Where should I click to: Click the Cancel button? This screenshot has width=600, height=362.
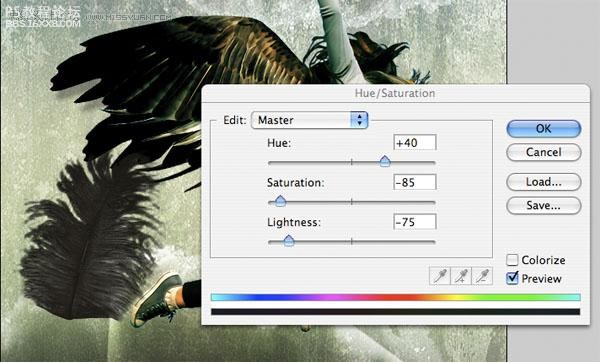[x=544, y=152]
